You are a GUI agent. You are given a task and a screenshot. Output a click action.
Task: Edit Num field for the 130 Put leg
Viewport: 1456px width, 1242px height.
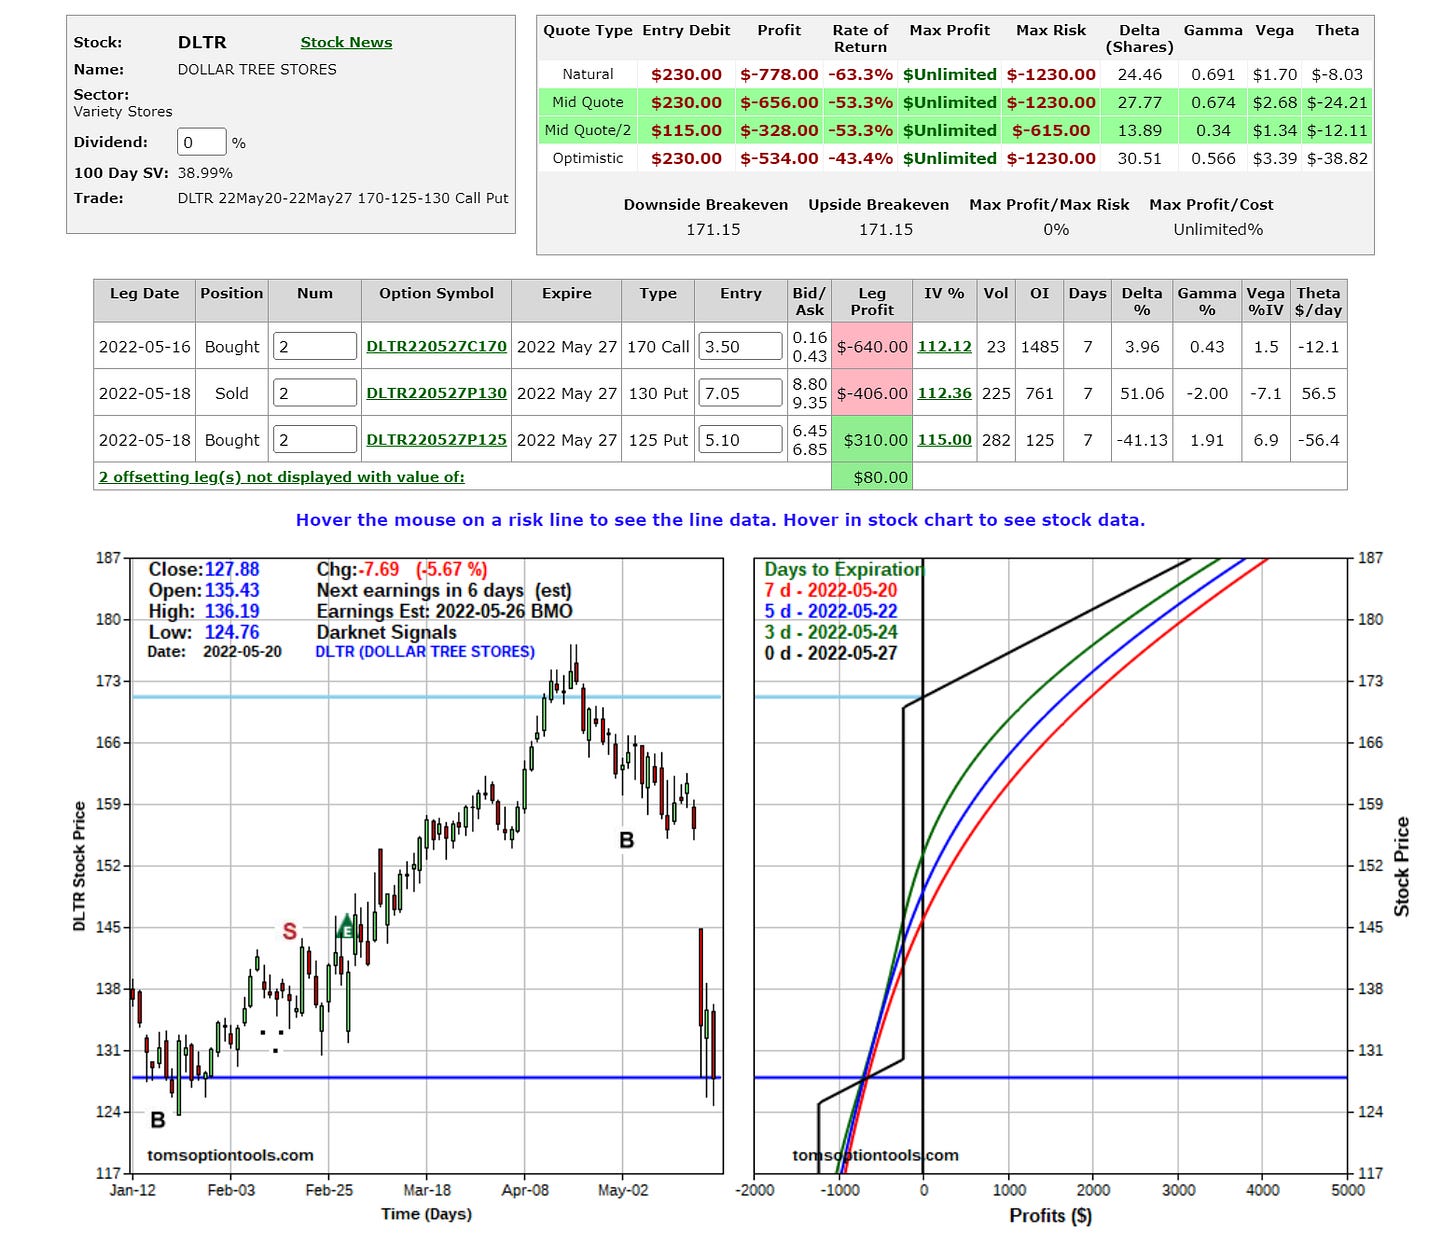pos(315,393)
